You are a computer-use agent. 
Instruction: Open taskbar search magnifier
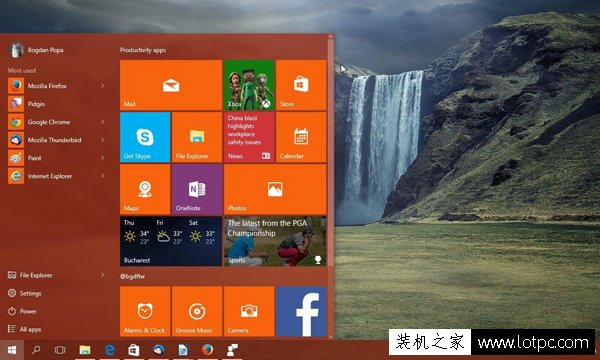36,350
